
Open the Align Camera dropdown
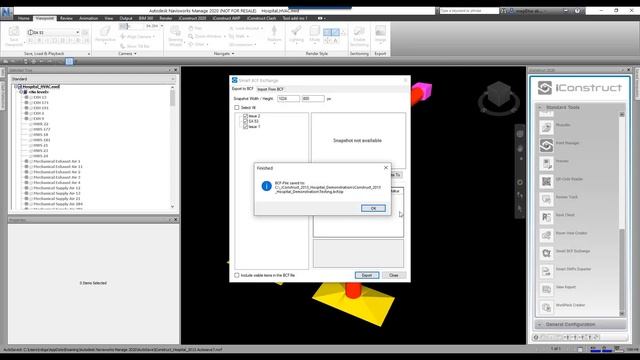138,37
